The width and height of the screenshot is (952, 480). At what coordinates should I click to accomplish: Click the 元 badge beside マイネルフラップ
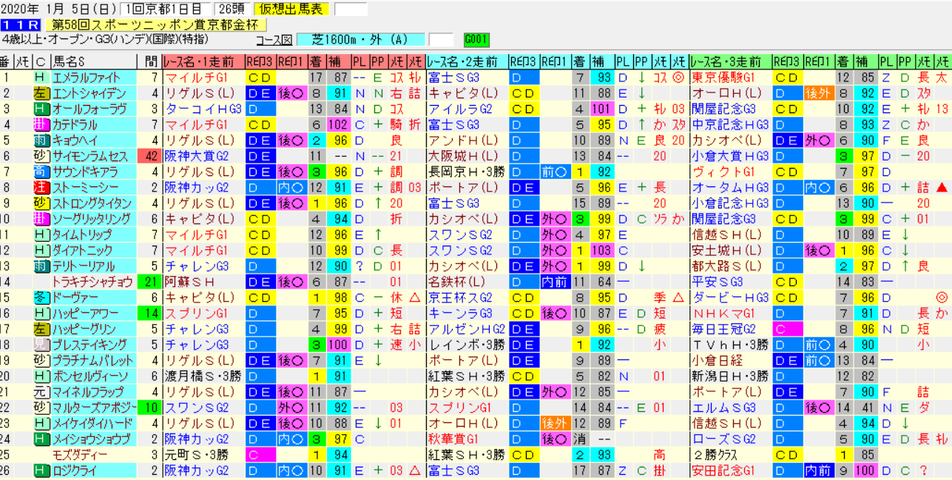41,391
